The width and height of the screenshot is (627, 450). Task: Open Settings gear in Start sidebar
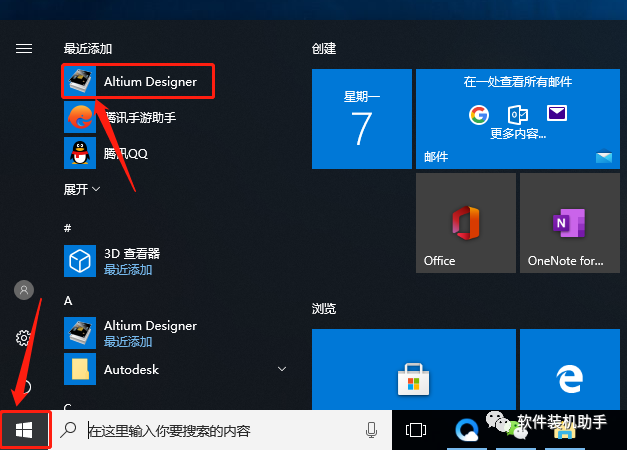[23, 338]
